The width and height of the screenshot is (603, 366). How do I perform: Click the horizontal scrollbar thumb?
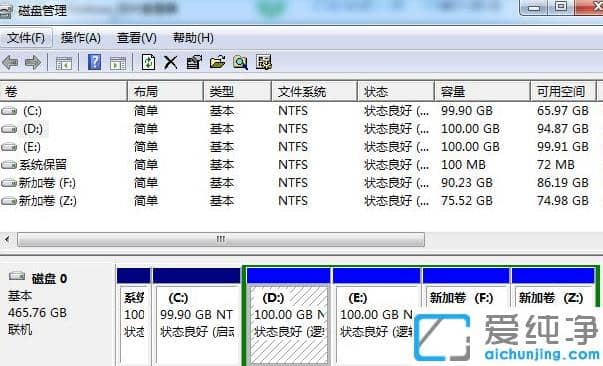pos(221,239)
